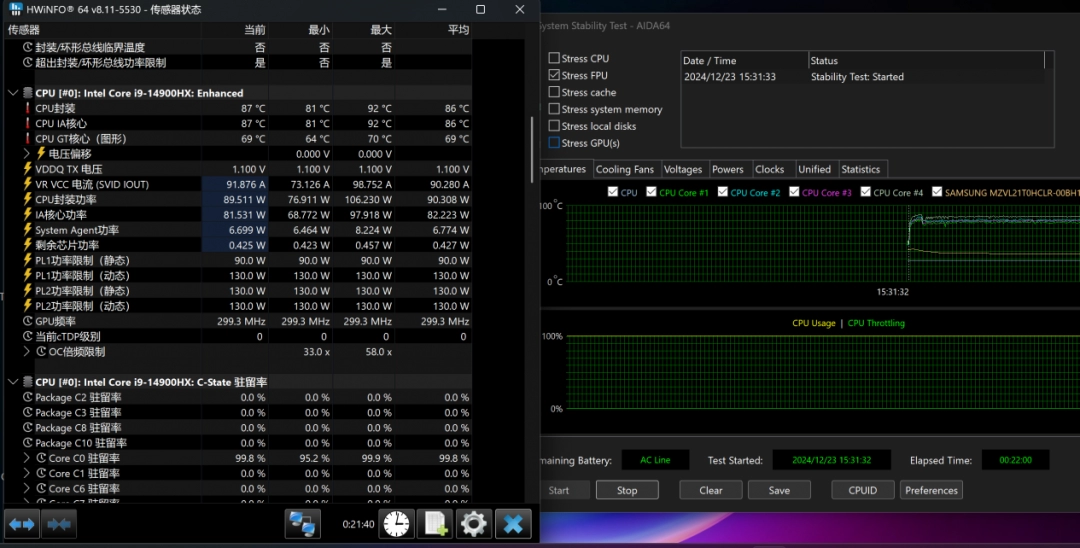Open HWiNFO sensor settings gear icon
The height and width of the screenshot is (548, 1080).
474,525
